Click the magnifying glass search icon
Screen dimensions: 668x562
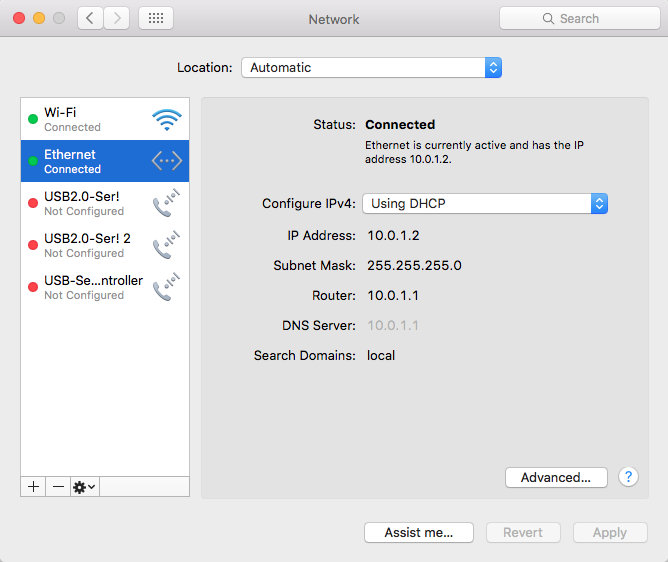pos(548,18)
